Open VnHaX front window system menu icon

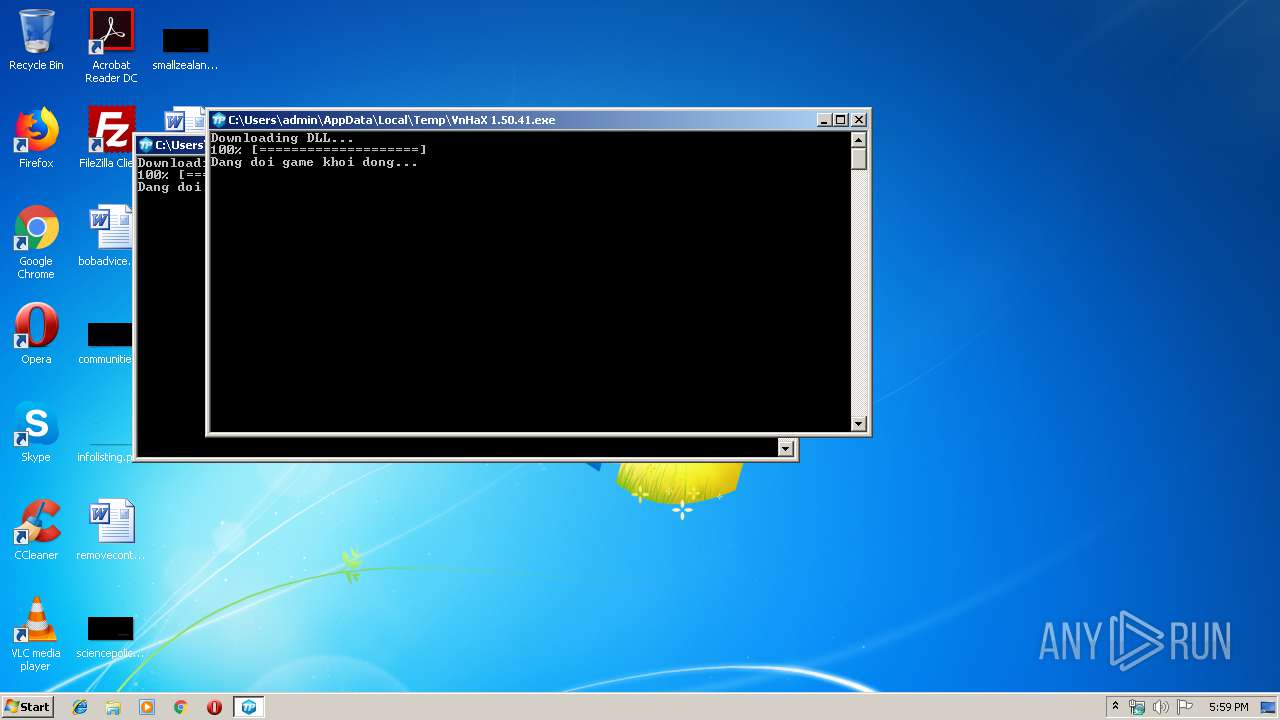pos(219,120)
